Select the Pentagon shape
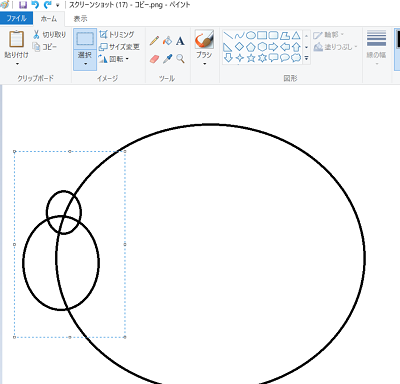Viewport: 400px width, 384px height. pos(251,47)
